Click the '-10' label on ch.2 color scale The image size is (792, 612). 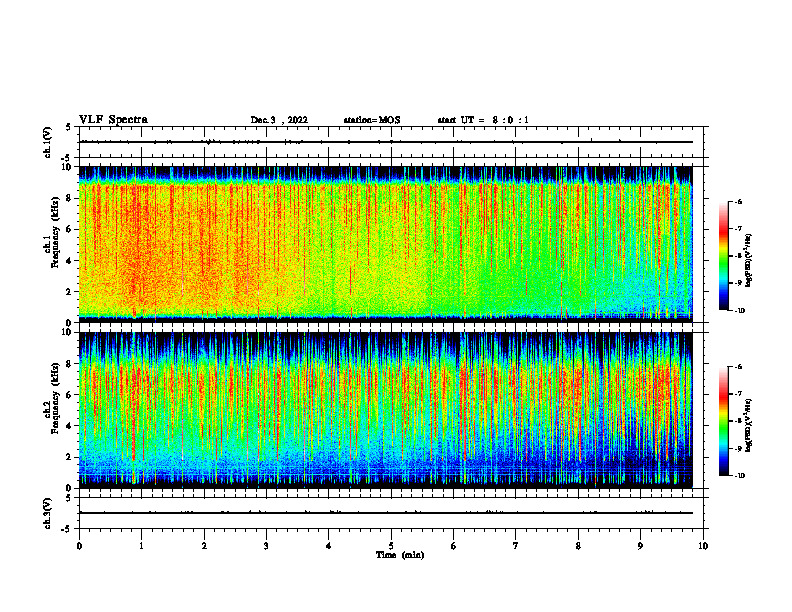739,476
